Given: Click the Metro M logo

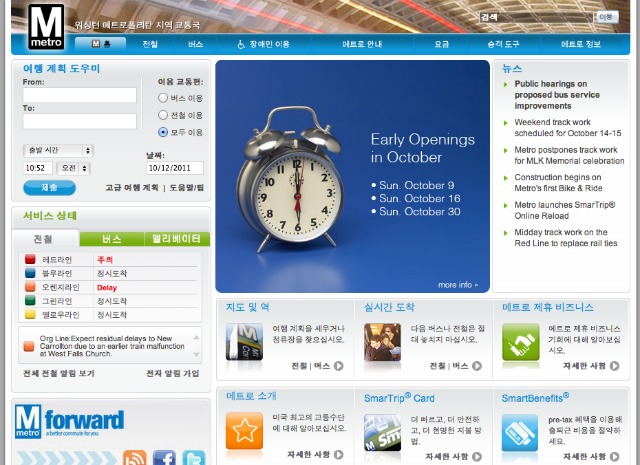Looking at the screenshot, I should coord(46,27).
